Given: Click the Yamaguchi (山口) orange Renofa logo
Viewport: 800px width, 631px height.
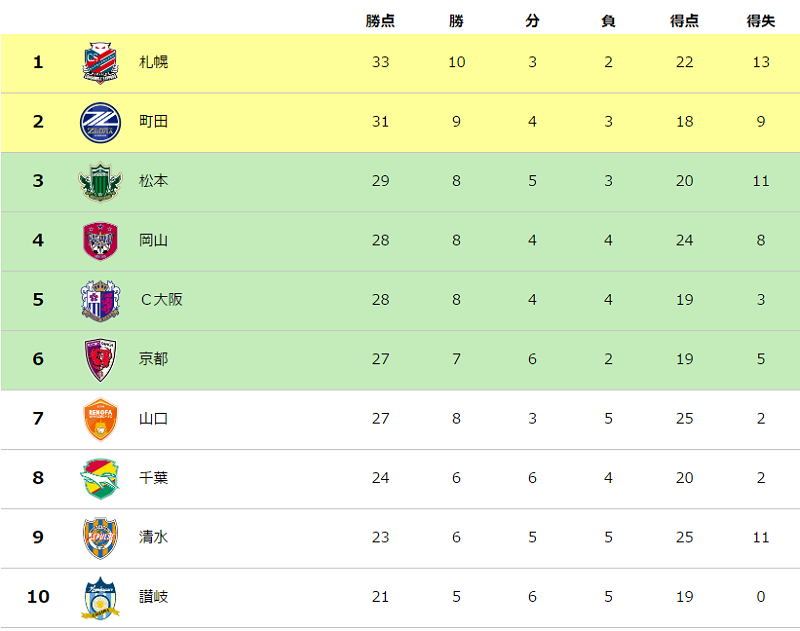Looking at the screenshot, I should coord(100,419).
